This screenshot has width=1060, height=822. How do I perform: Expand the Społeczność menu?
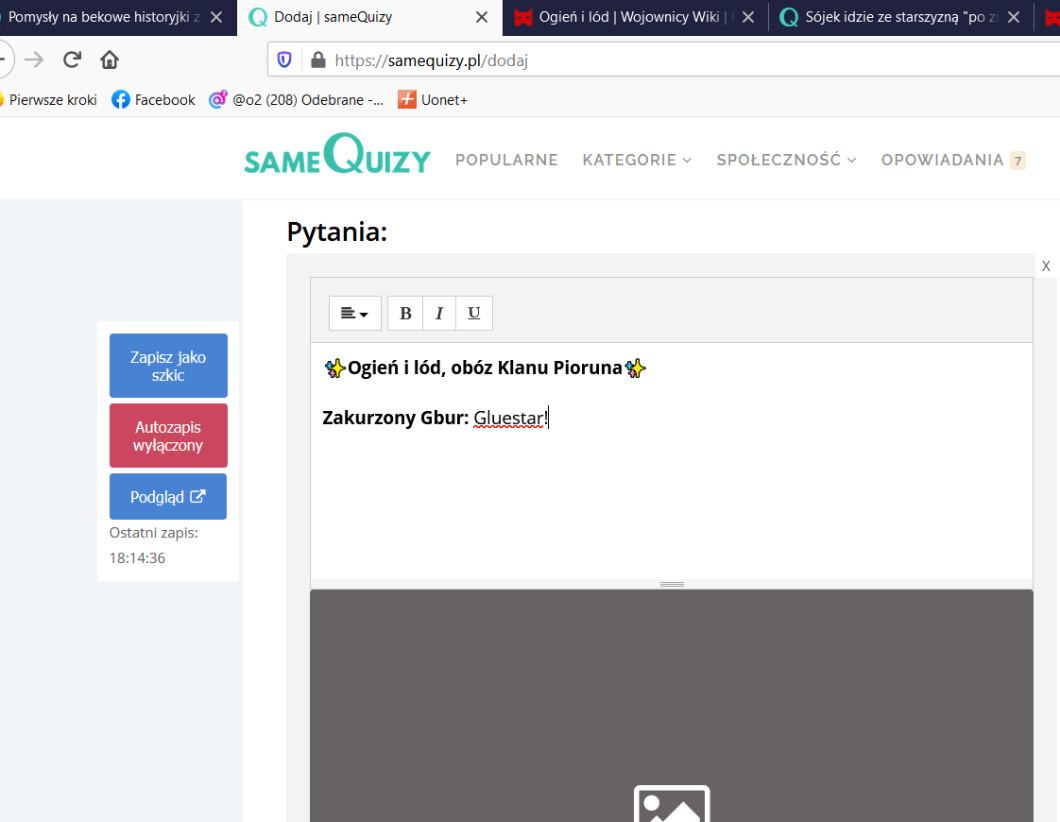786,160
